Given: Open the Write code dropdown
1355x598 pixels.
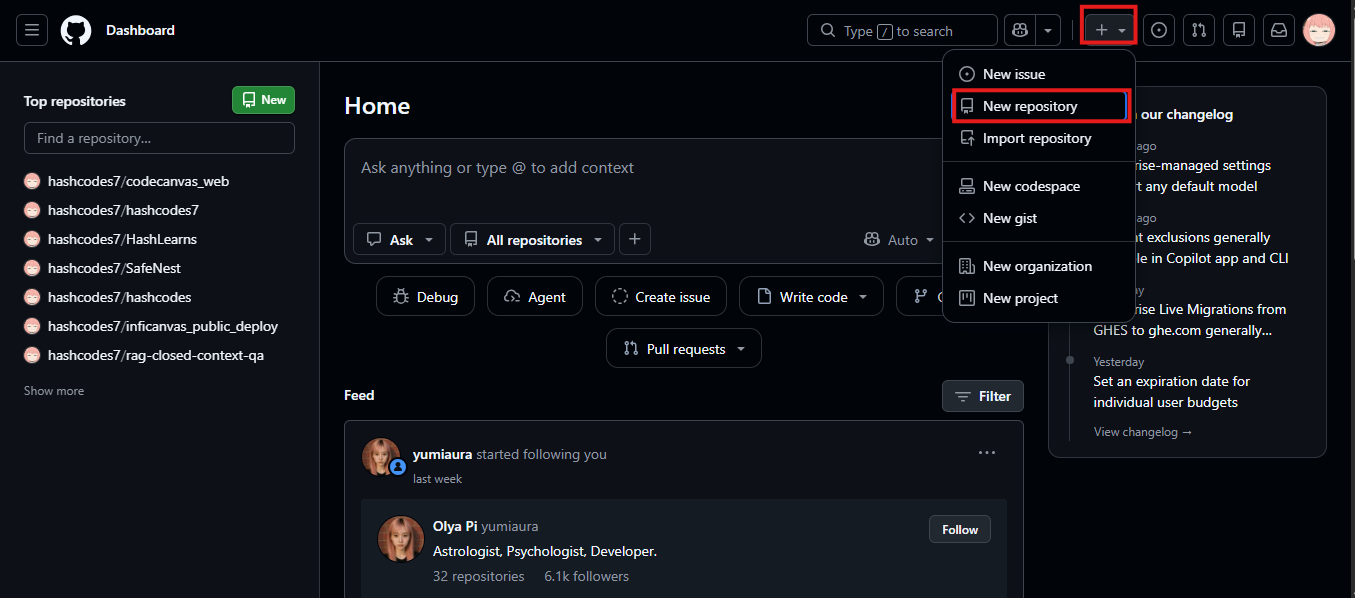Looking at the screenshot, I should 811,297.
